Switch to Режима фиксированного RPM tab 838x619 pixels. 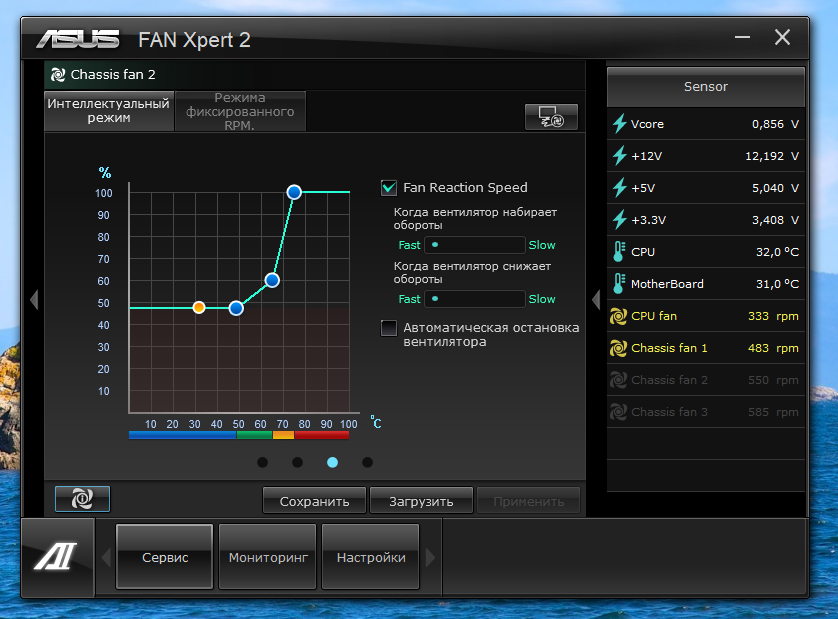point(240,111)
